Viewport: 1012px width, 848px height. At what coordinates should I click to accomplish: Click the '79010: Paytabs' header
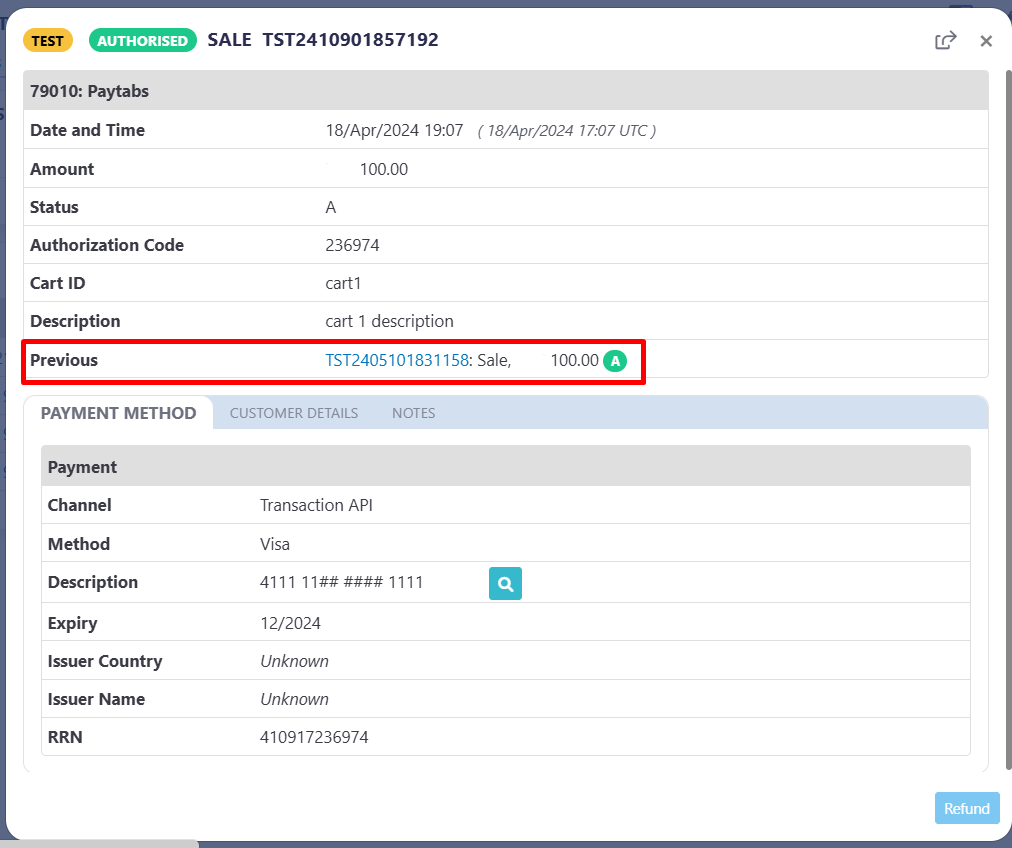[506, 91]
